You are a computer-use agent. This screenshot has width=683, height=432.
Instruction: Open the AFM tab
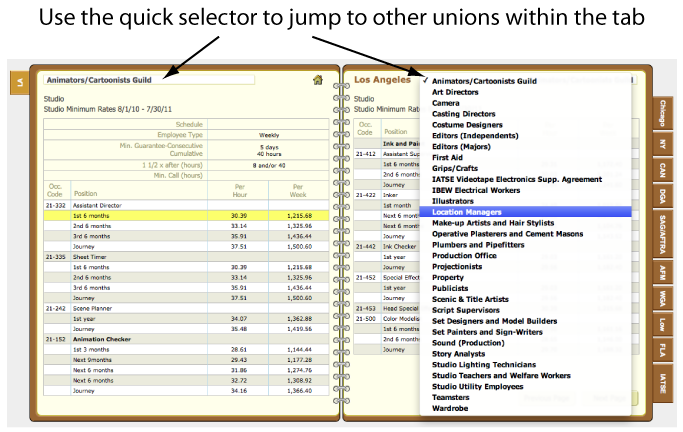click(x=663, y=273)
